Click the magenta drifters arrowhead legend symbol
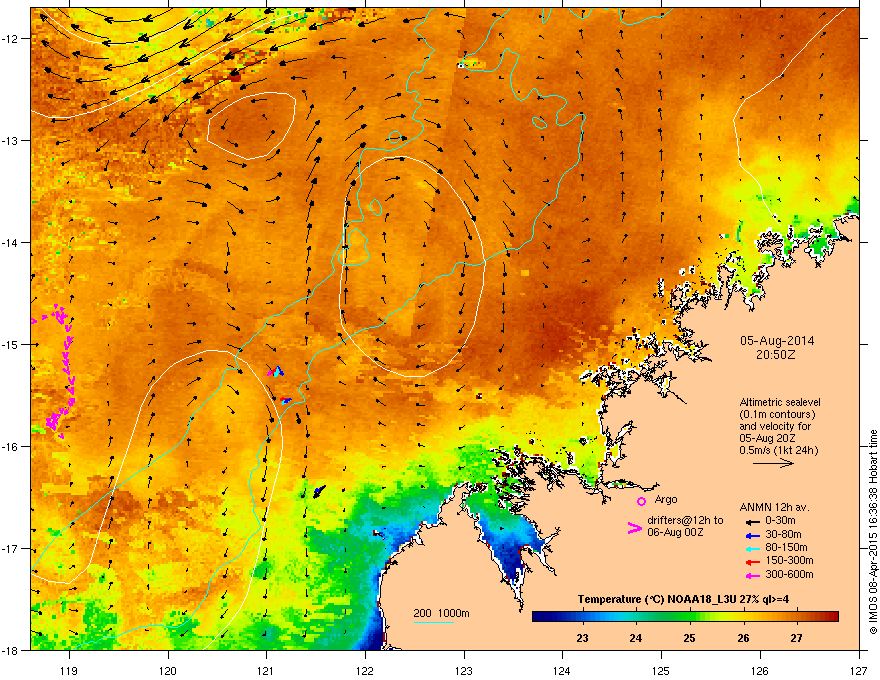Image resolution: width=880 pixels, height=680 pixels. [634, 528]
